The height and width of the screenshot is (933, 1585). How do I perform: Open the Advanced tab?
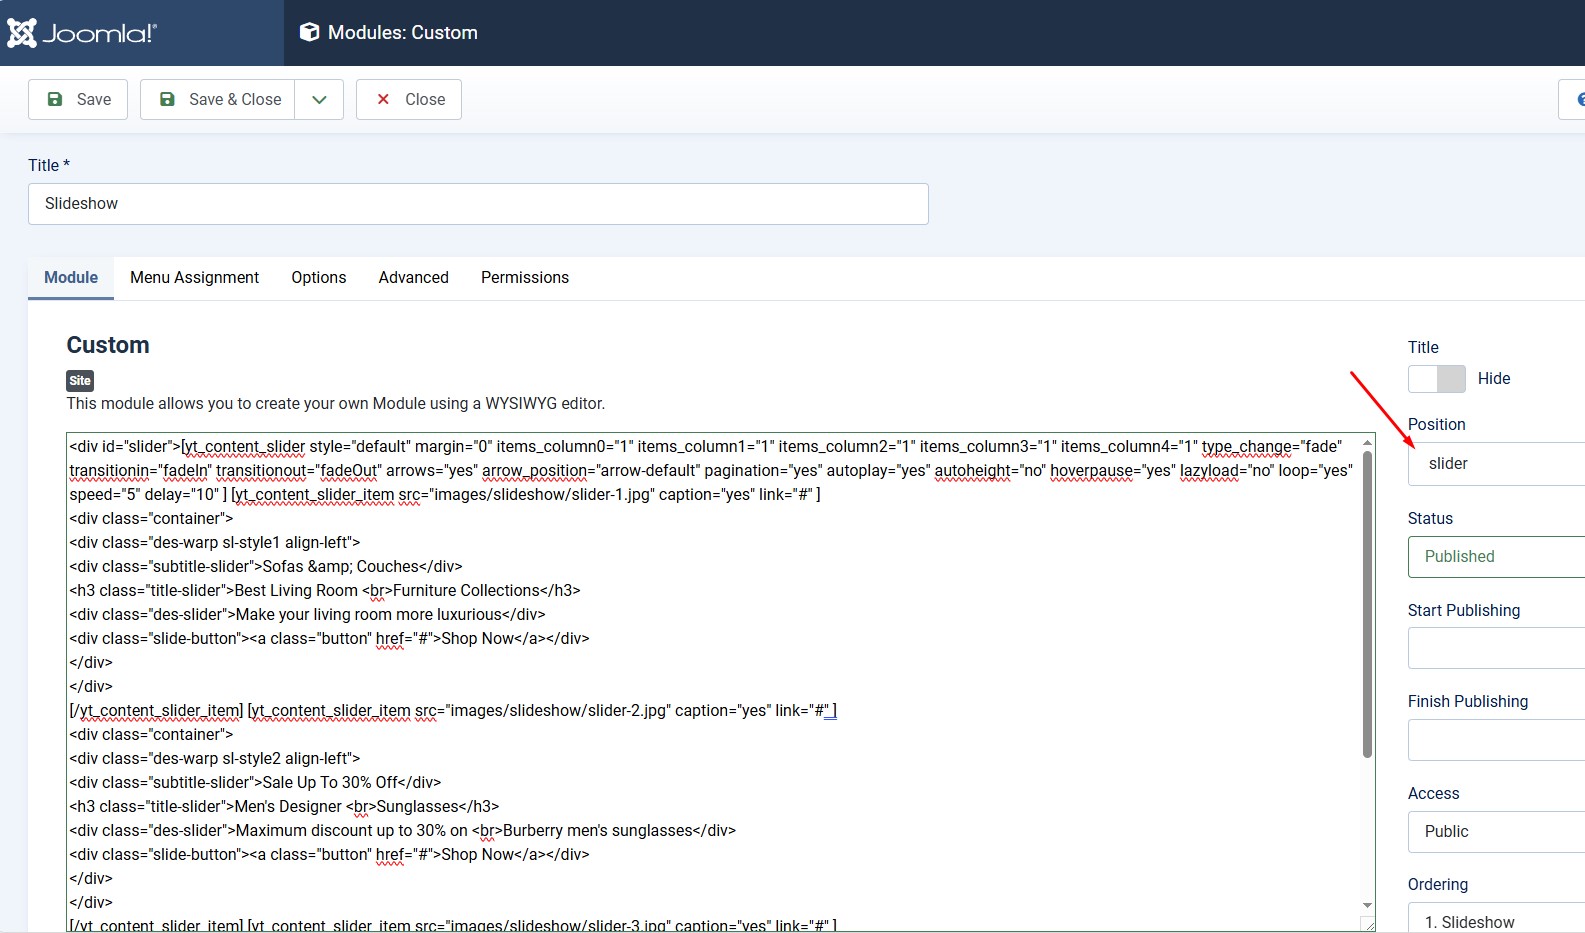click(x=413, y=278)
